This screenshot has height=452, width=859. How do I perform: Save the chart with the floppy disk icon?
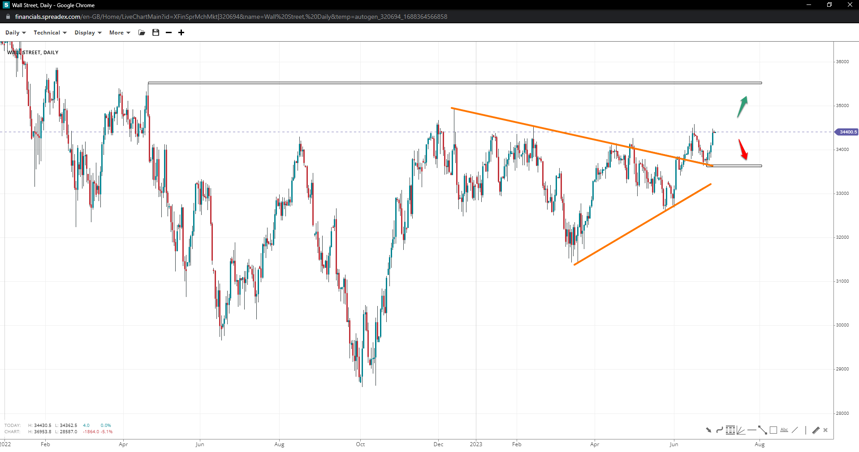155,33
